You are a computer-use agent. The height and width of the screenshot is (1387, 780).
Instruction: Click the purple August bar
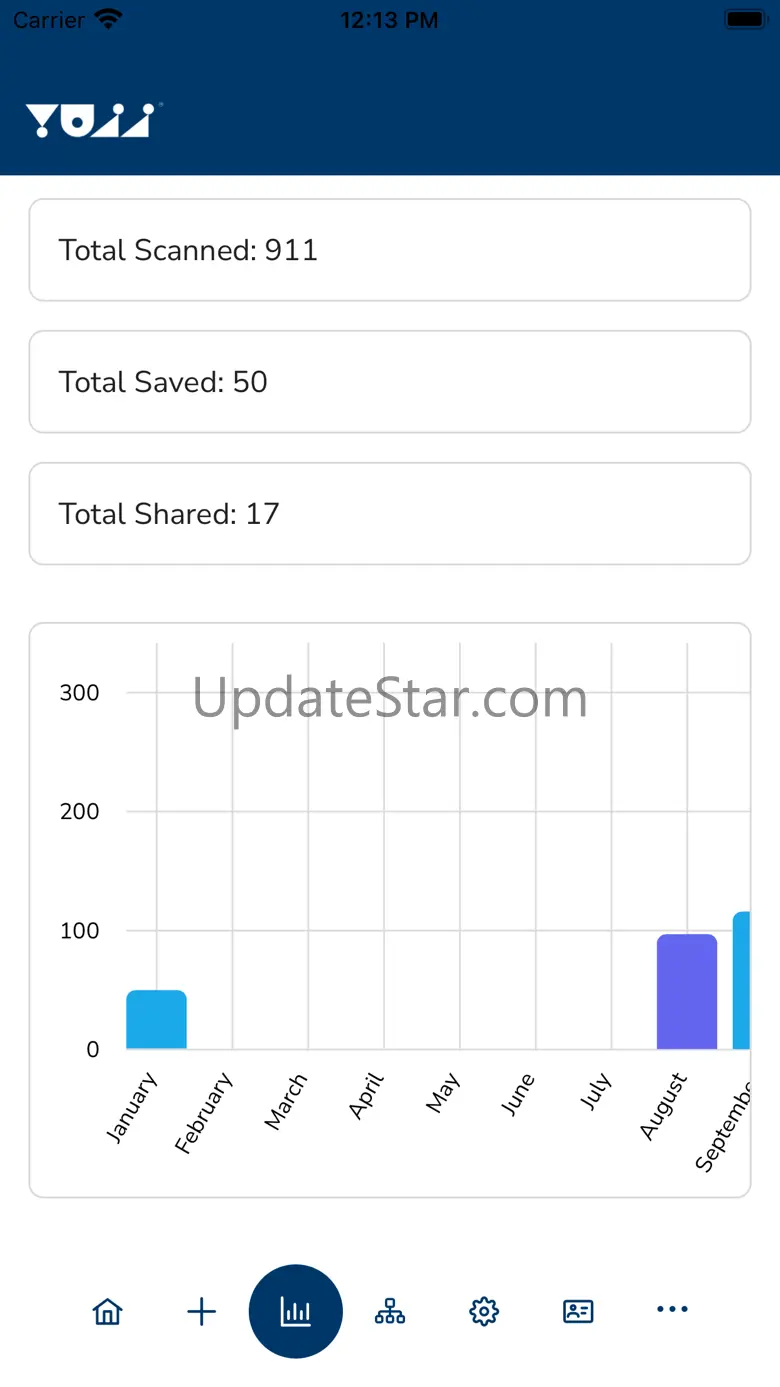click(687, 992)
